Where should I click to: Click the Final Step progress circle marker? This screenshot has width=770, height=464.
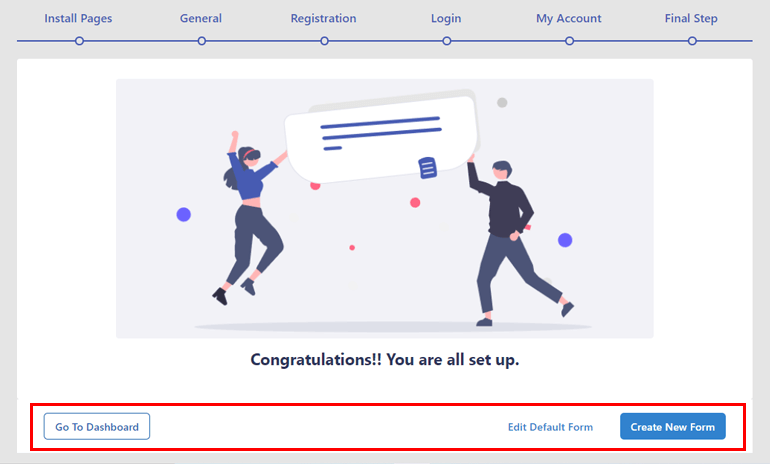click(692, 41)
